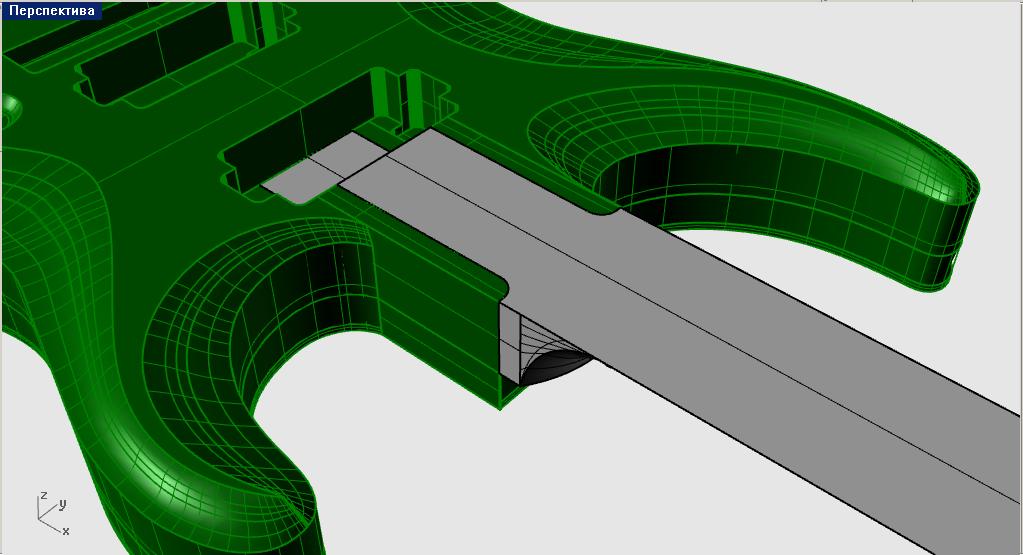The image size is (1023, 555).
Task: Click the Перспектива viewport title label
Action: tap(52, 11)
